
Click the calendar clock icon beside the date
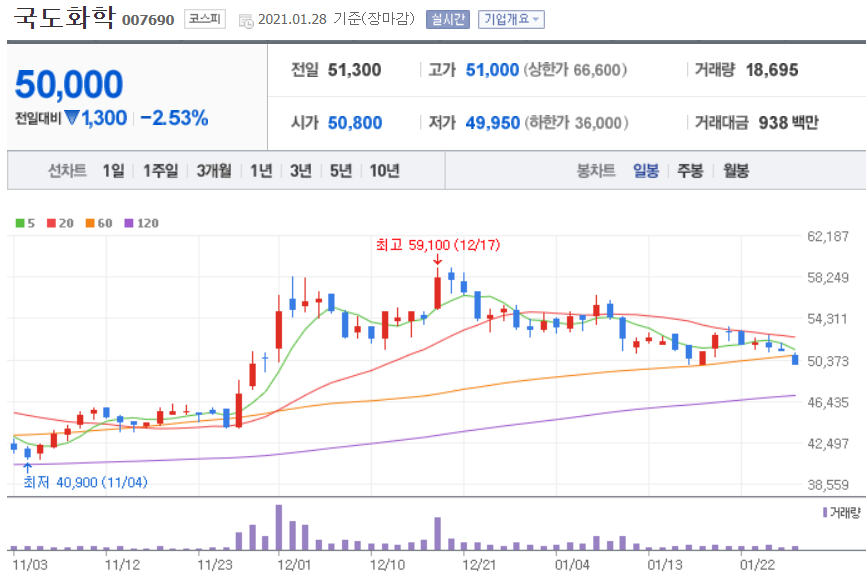(246, 21)
